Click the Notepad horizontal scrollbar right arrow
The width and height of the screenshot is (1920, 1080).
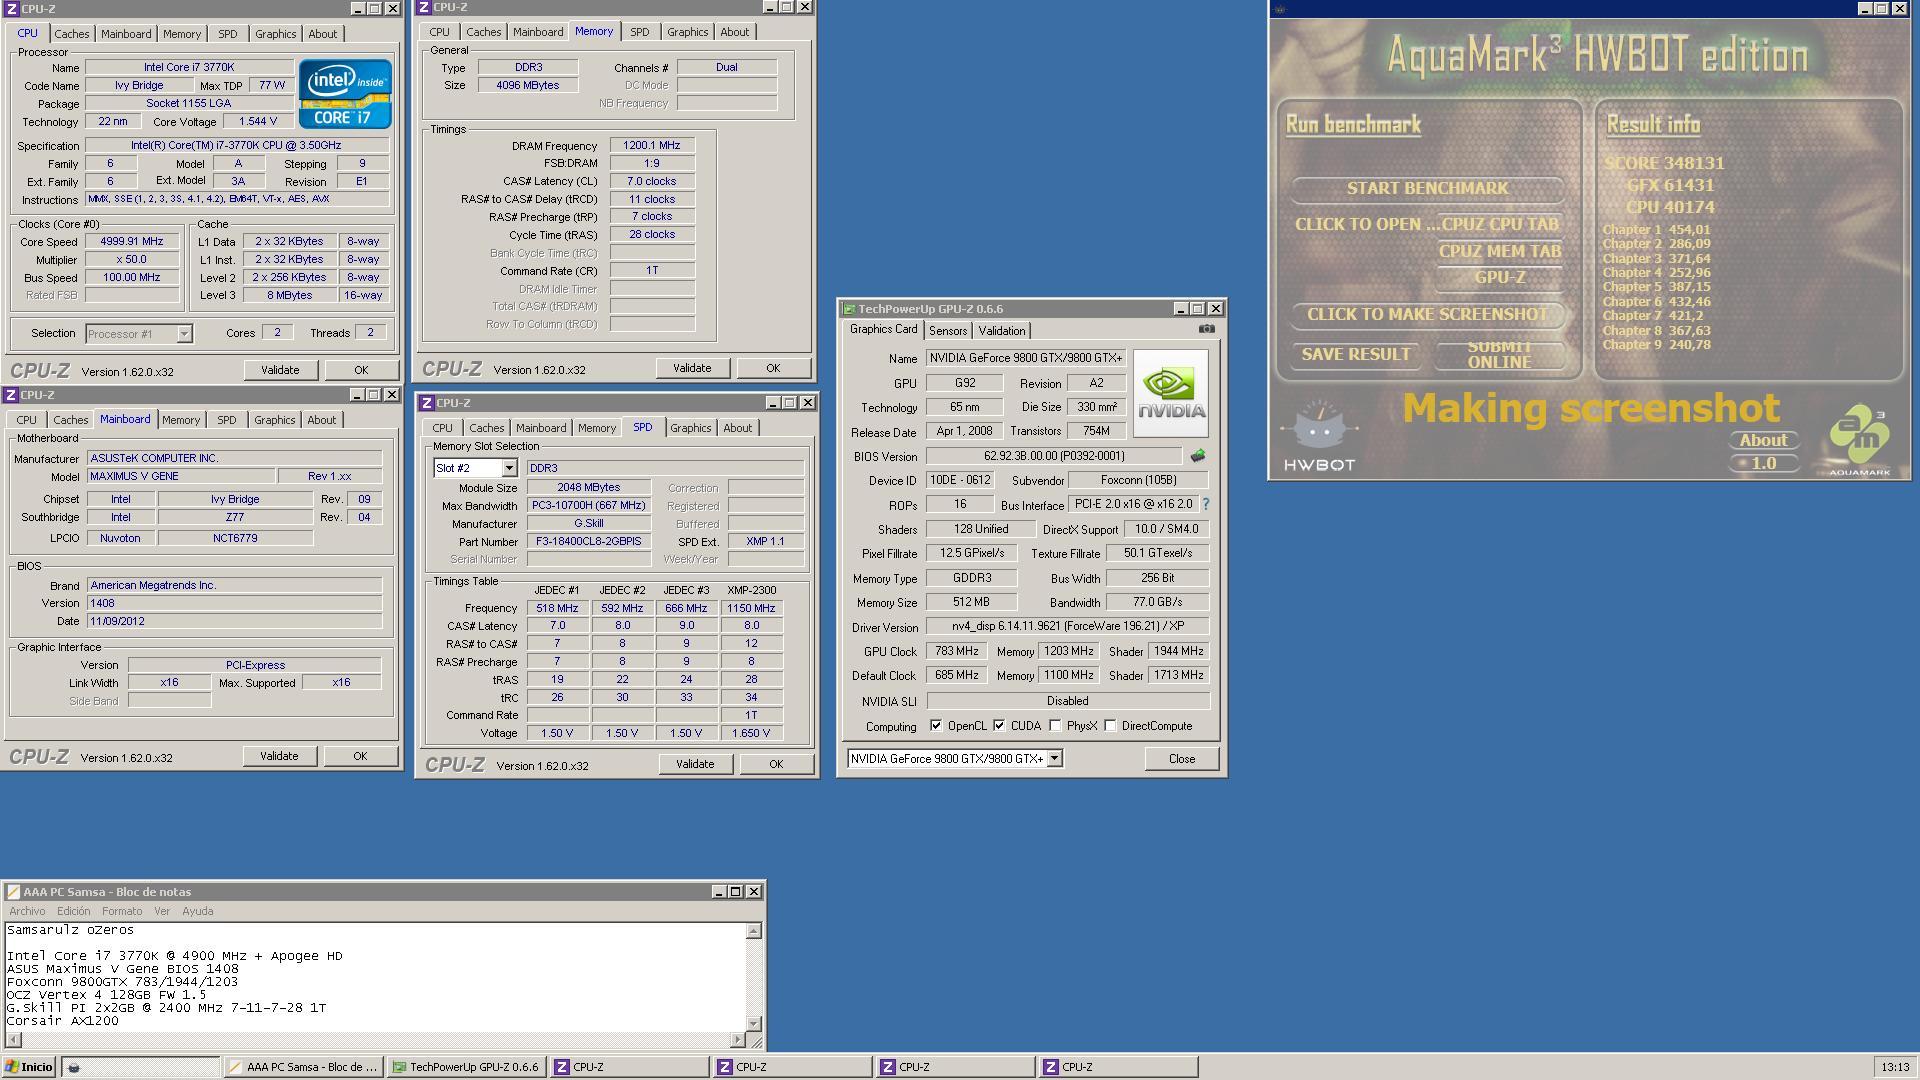click(738, 1040)
